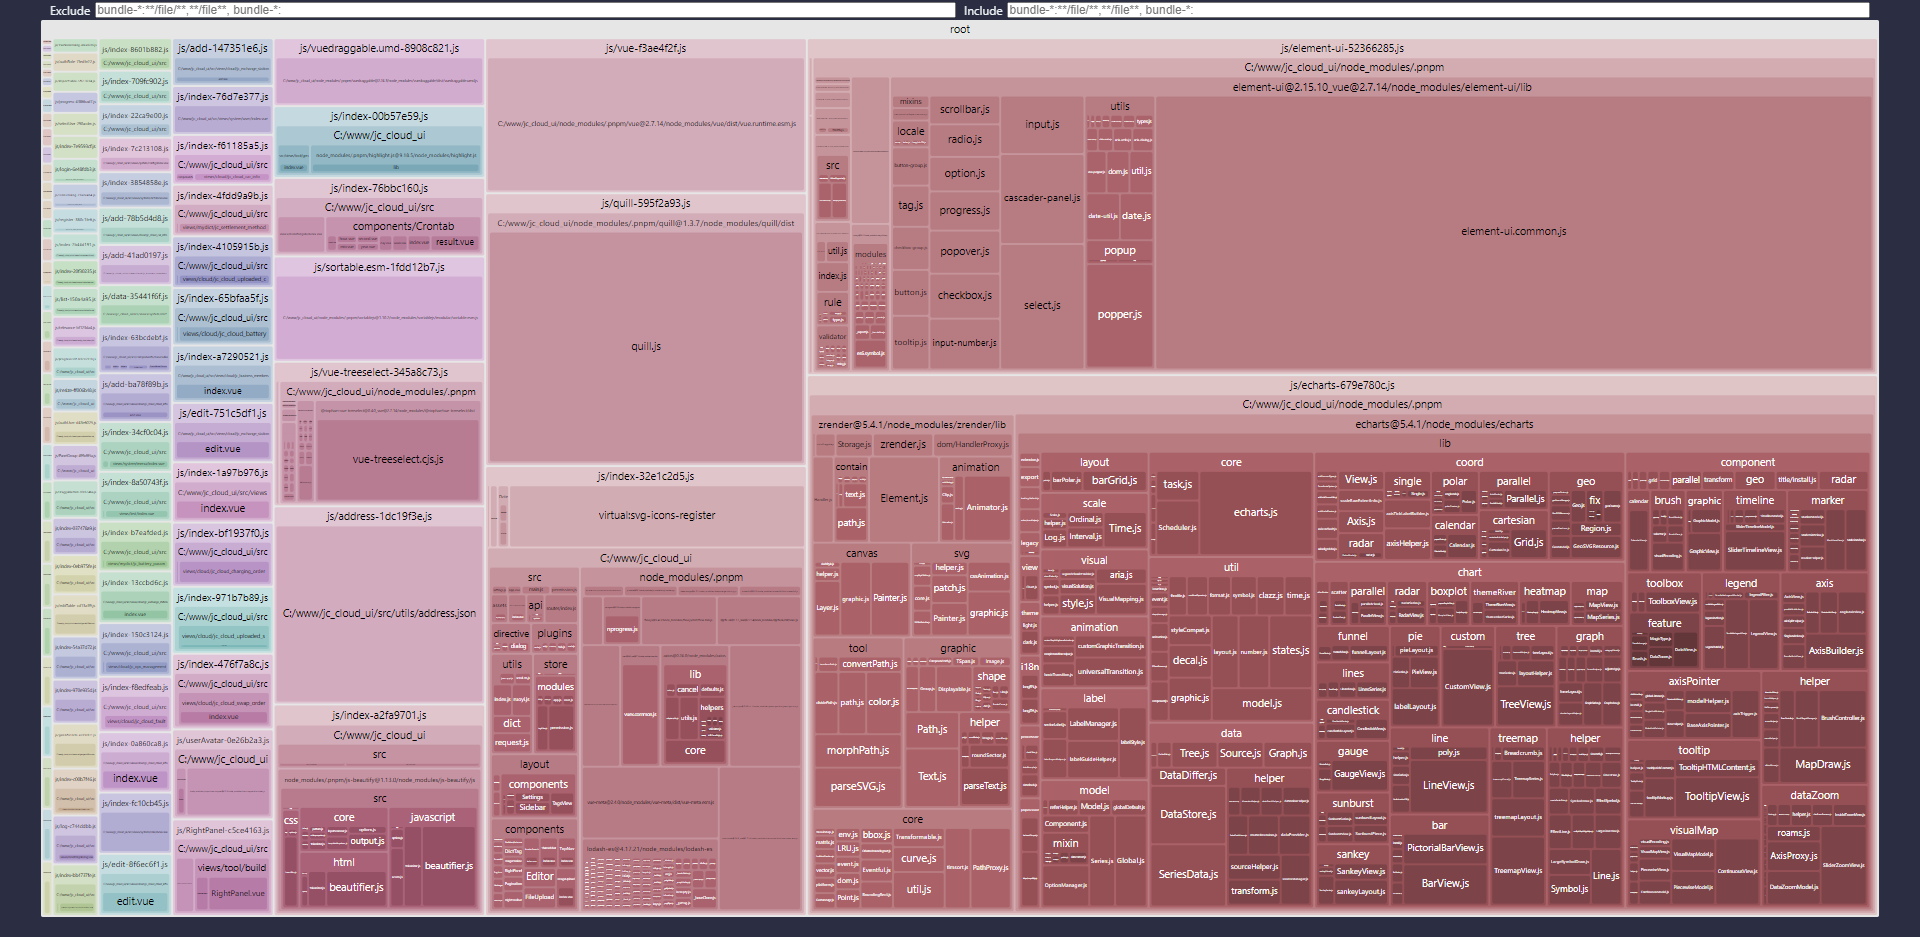Screen dimensions: 1920x937
Task: Select the quill.js module block
Action: tap(646, 346)
